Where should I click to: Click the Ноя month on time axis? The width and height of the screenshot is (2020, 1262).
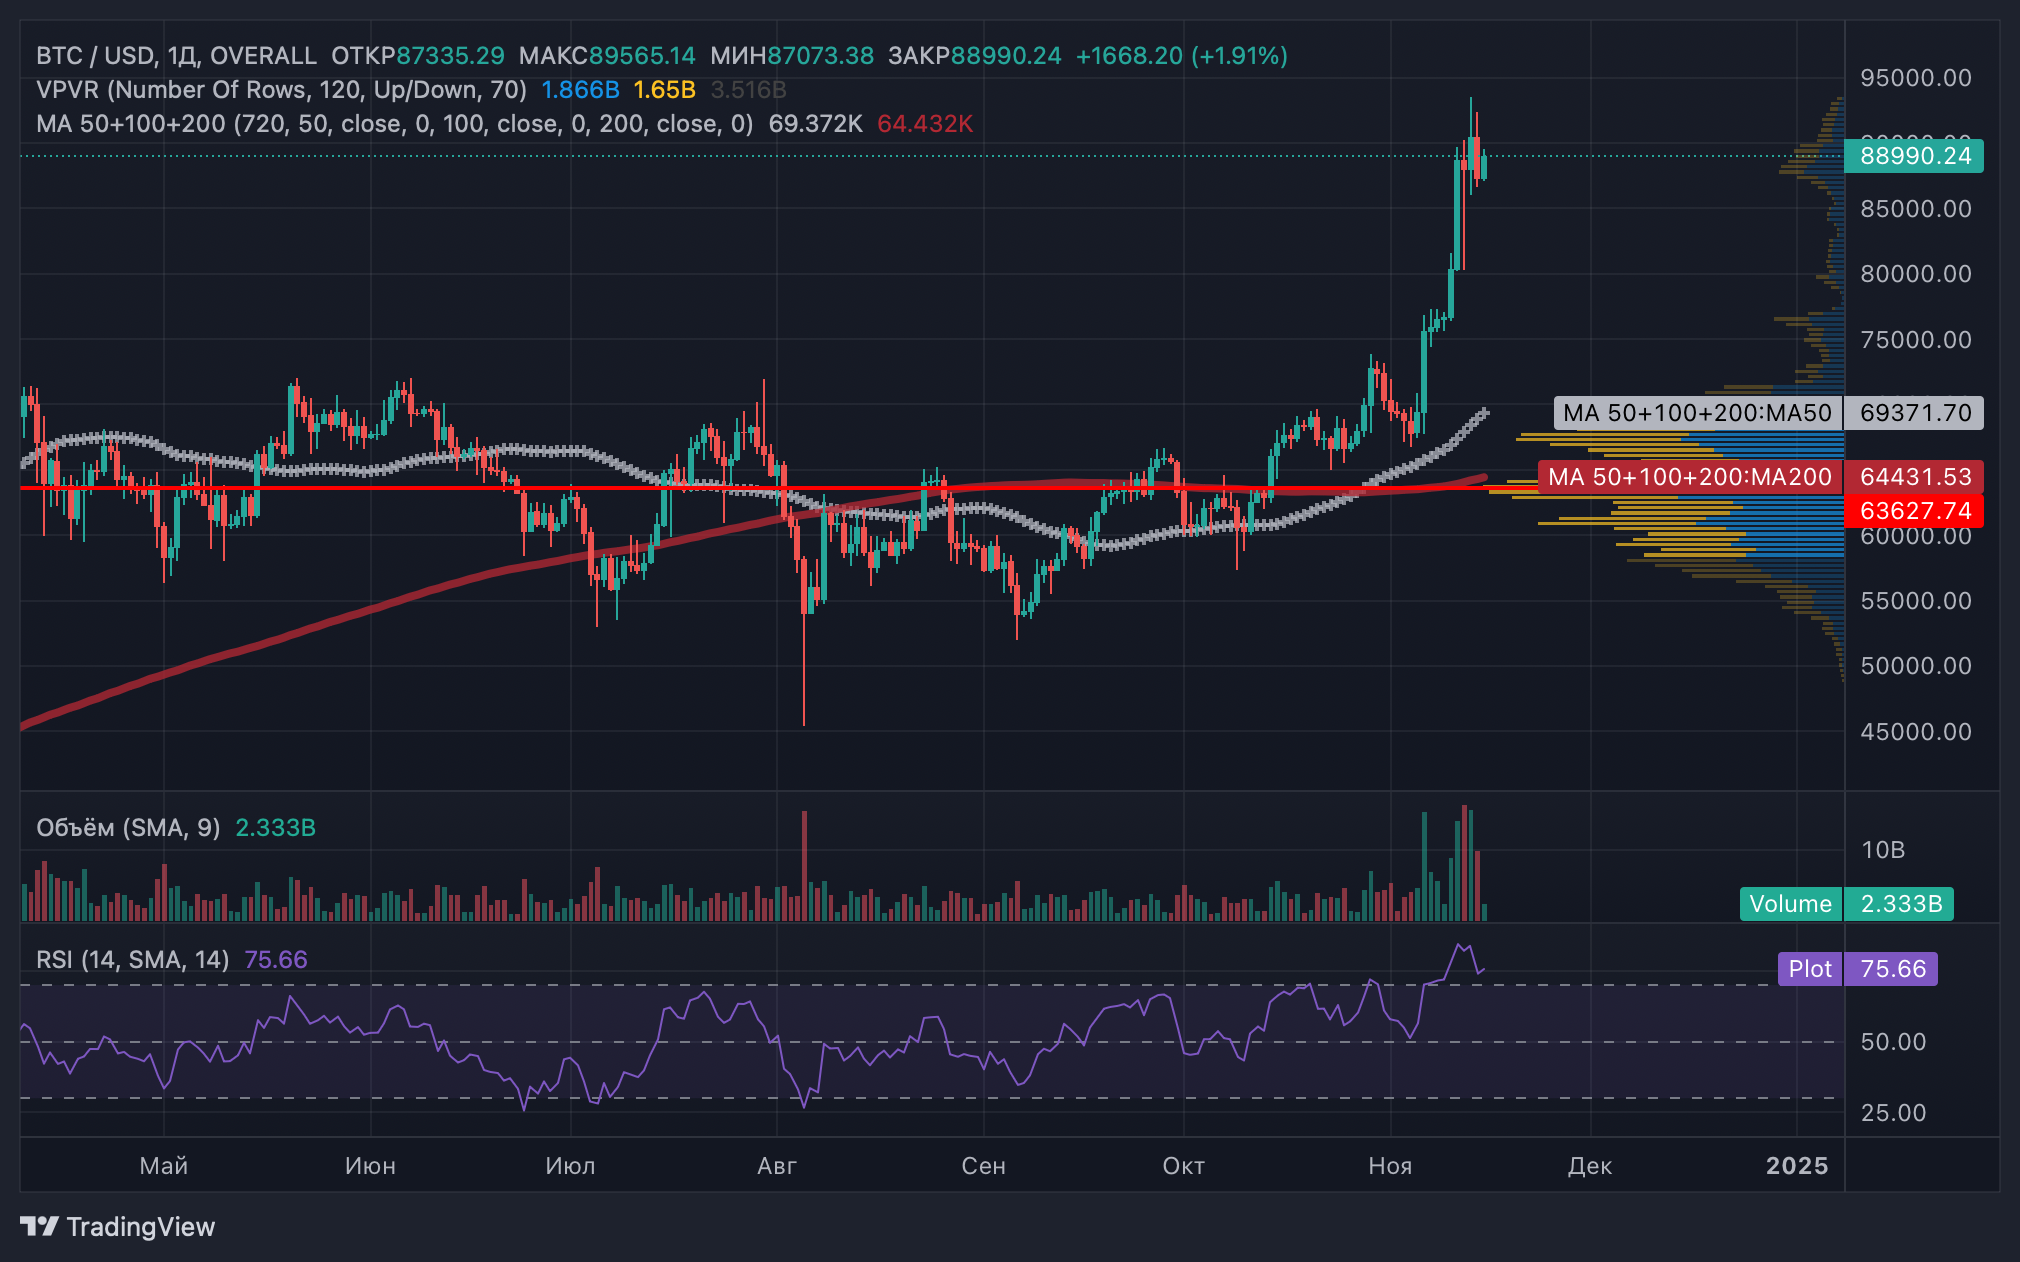click(1390, 1166)
